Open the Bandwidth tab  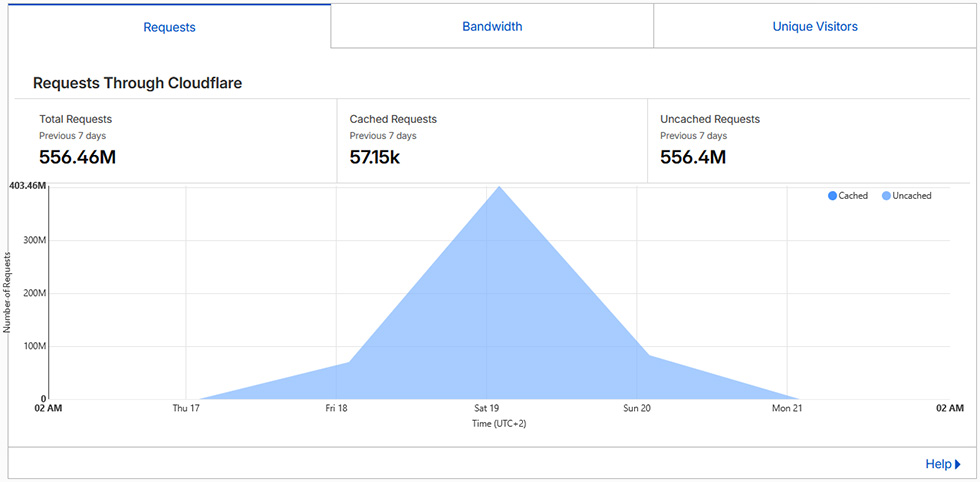point(492,27)
